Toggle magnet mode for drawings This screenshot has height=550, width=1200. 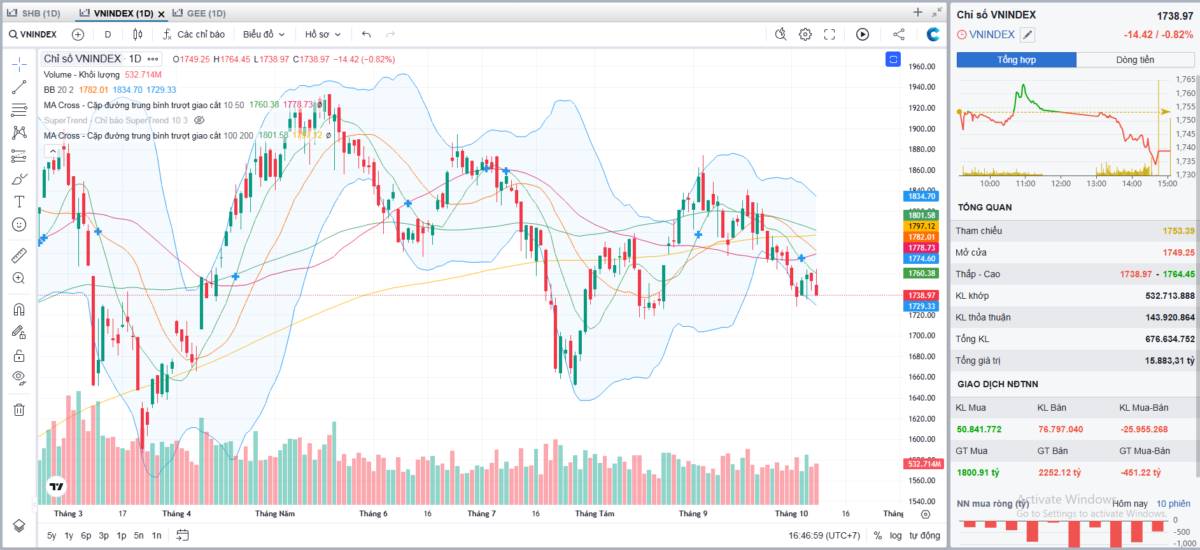18,309
